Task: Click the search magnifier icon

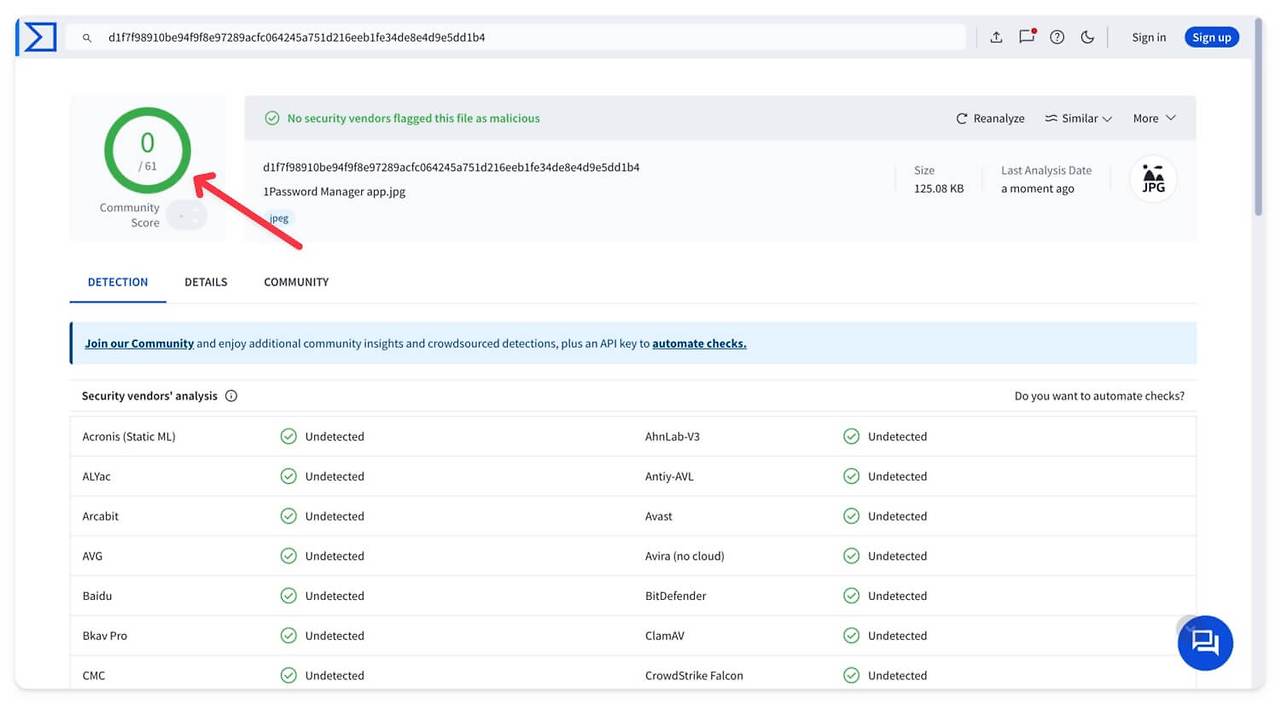Action: coord(87,38)
